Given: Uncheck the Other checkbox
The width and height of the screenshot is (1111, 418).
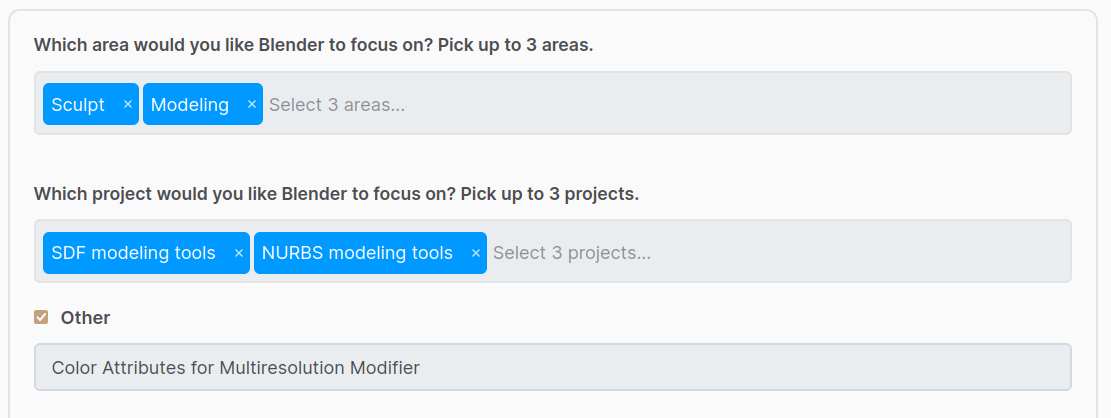Looking at the screenshot, I should pyautogui.click(x=41, y=317).
